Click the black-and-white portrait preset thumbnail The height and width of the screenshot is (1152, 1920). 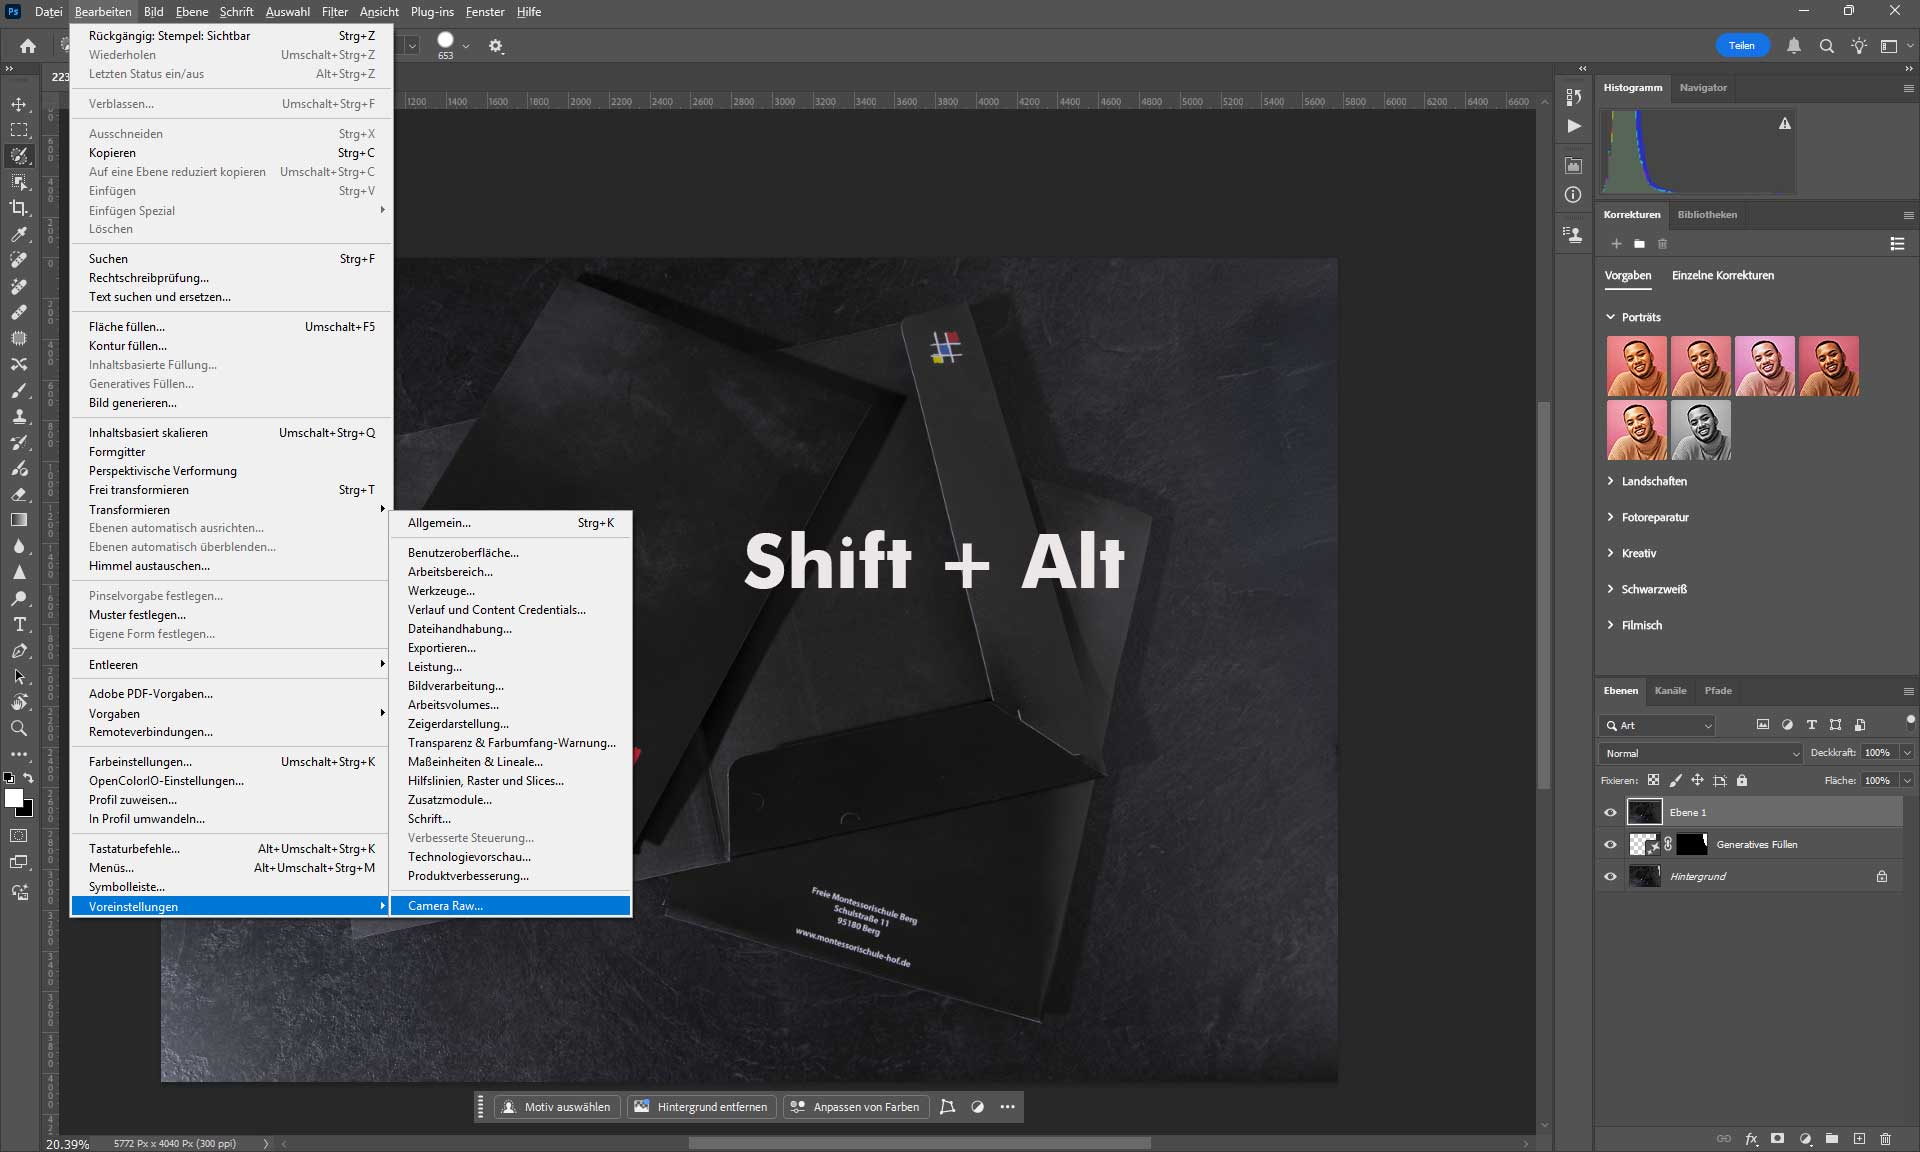tap(1701, 430)
